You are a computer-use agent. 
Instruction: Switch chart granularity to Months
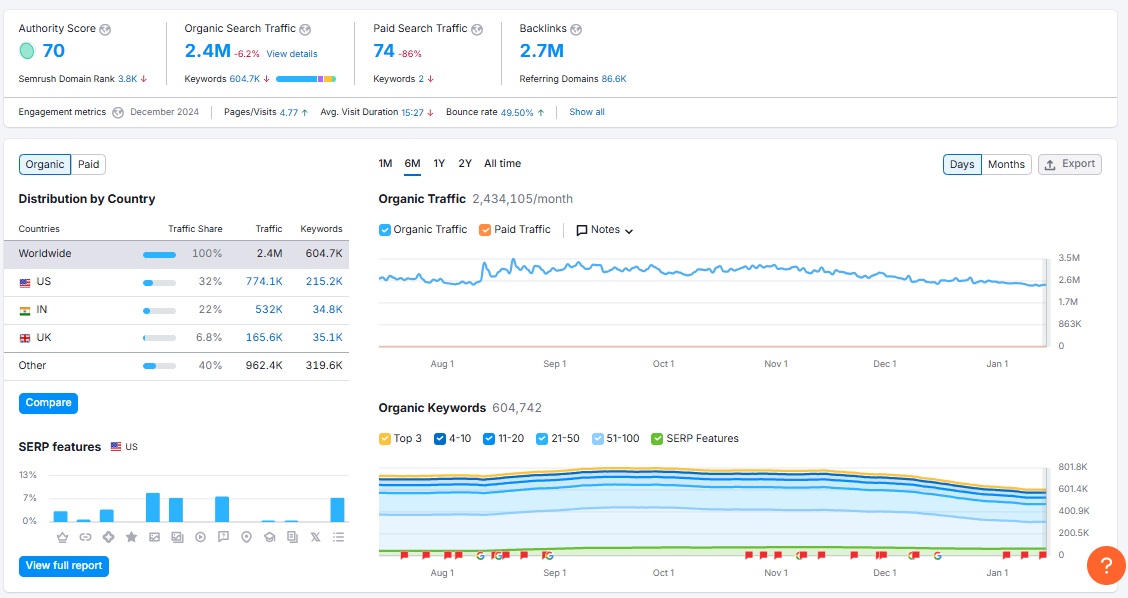click(x=1006, y=165)
